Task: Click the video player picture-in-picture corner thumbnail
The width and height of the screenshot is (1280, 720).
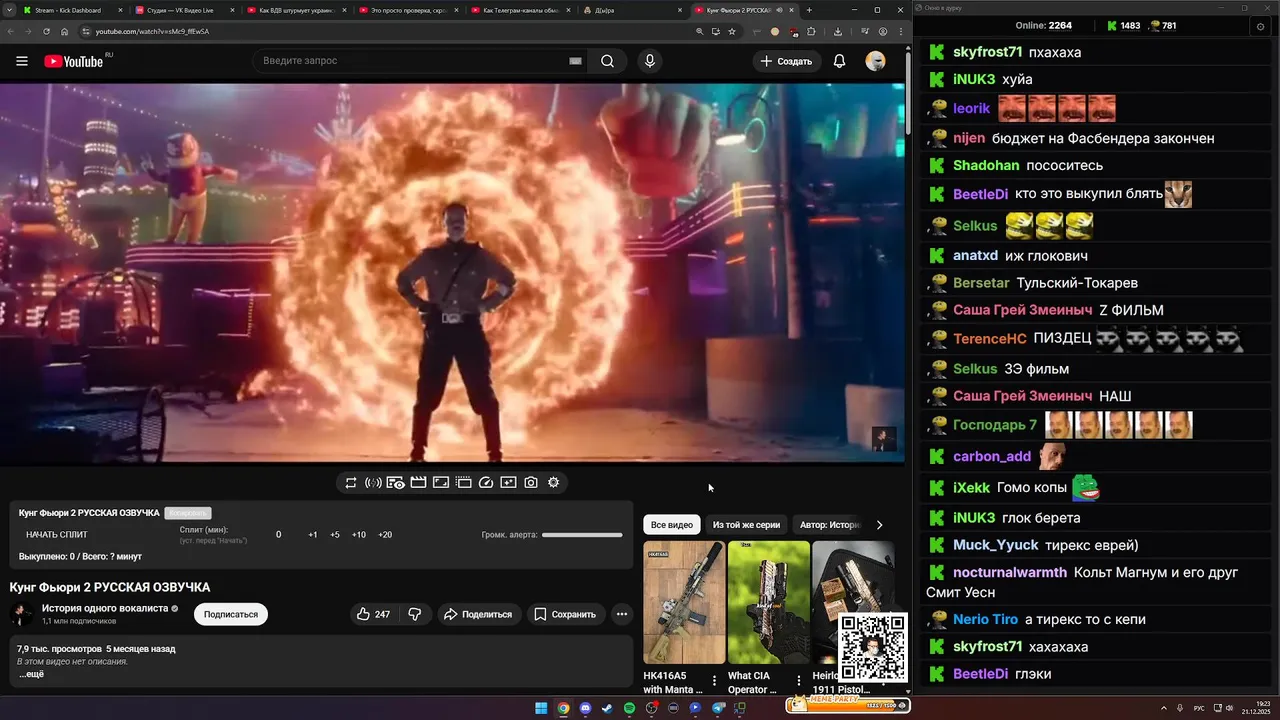Action: click(x=884, y=439)
